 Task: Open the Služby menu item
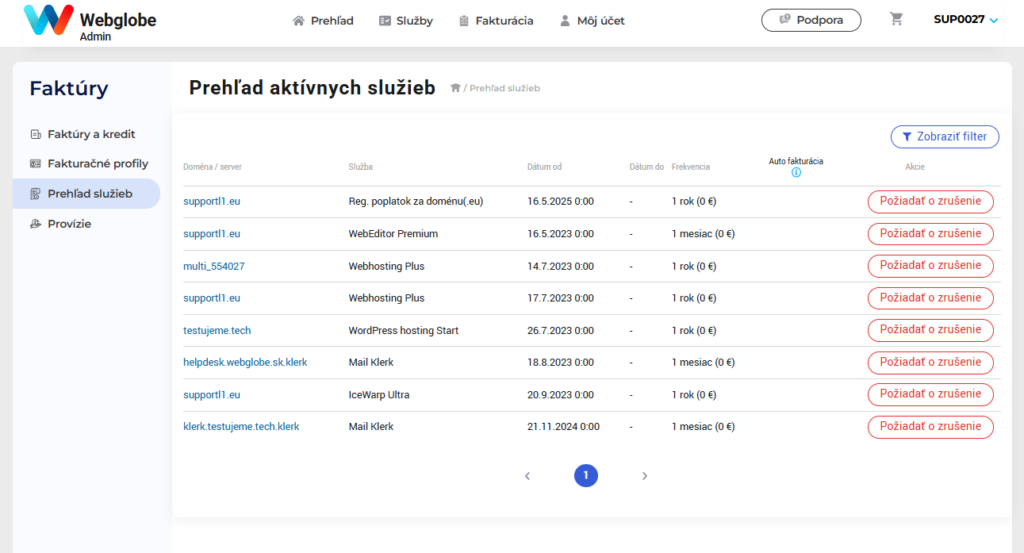[x=406, y=21]
